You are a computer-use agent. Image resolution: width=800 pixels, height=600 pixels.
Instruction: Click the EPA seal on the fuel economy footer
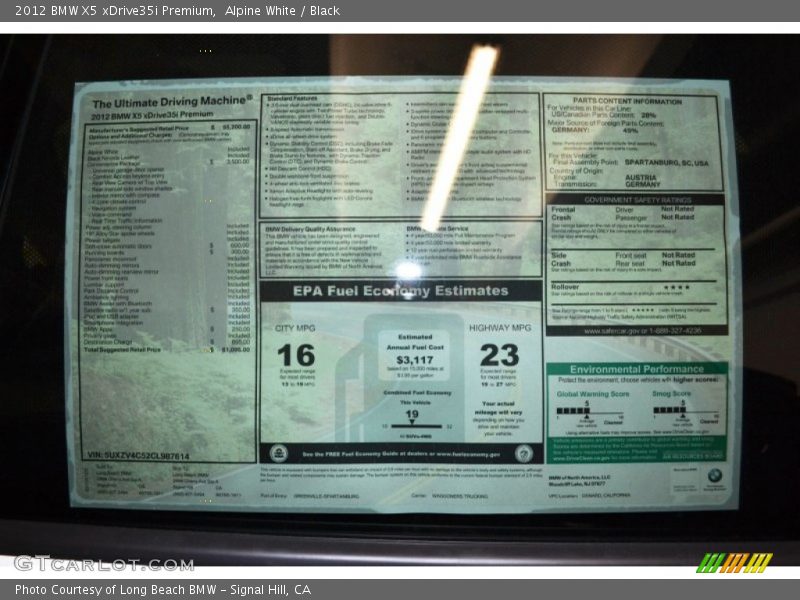coord(279,453)
